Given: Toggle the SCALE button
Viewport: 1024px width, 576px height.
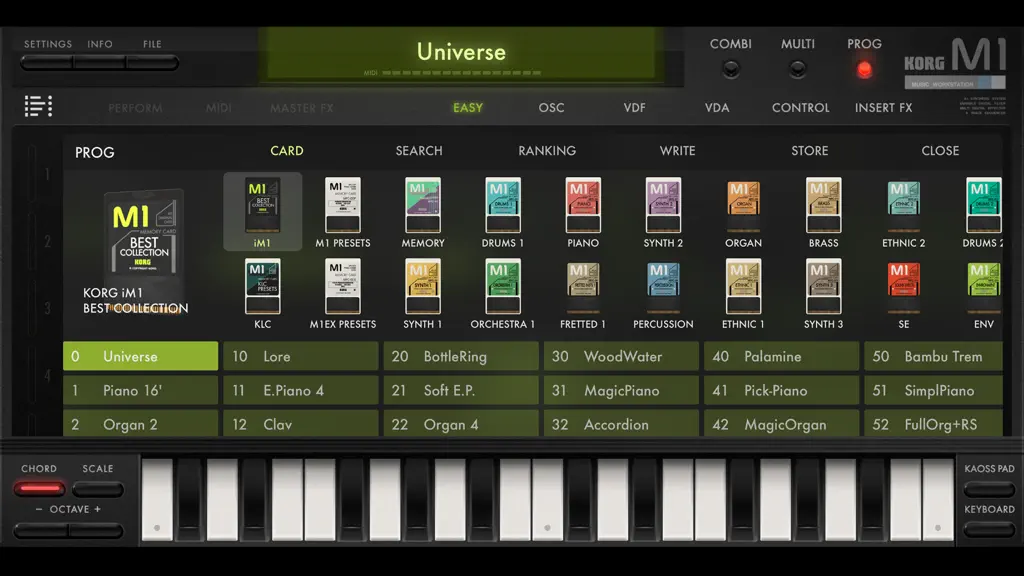Looking at the screenshot, I should click(x=98, y=488).
